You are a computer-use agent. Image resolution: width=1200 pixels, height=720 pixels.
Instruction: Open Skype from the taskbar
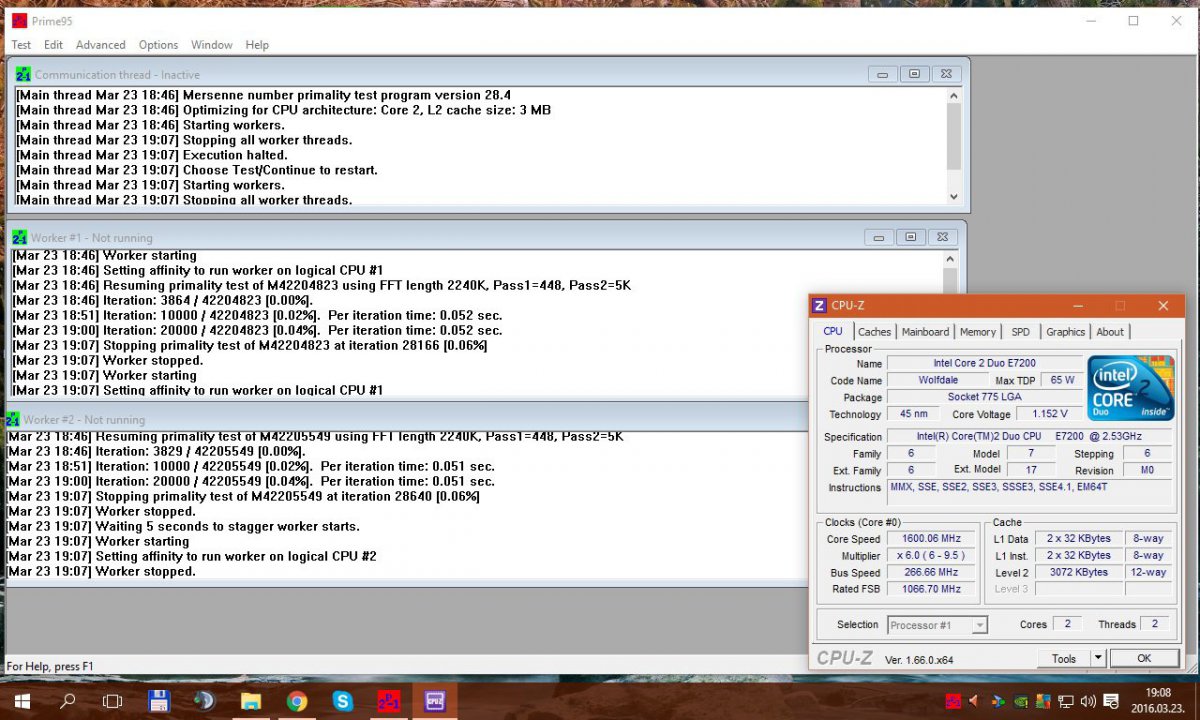(x=342, y=701)
